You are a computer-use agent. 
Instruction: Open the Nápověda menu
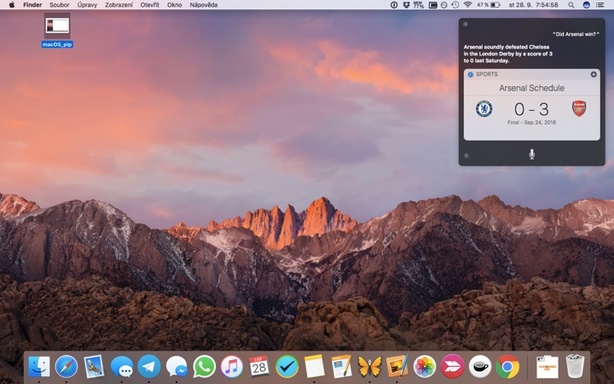(203, 5)
